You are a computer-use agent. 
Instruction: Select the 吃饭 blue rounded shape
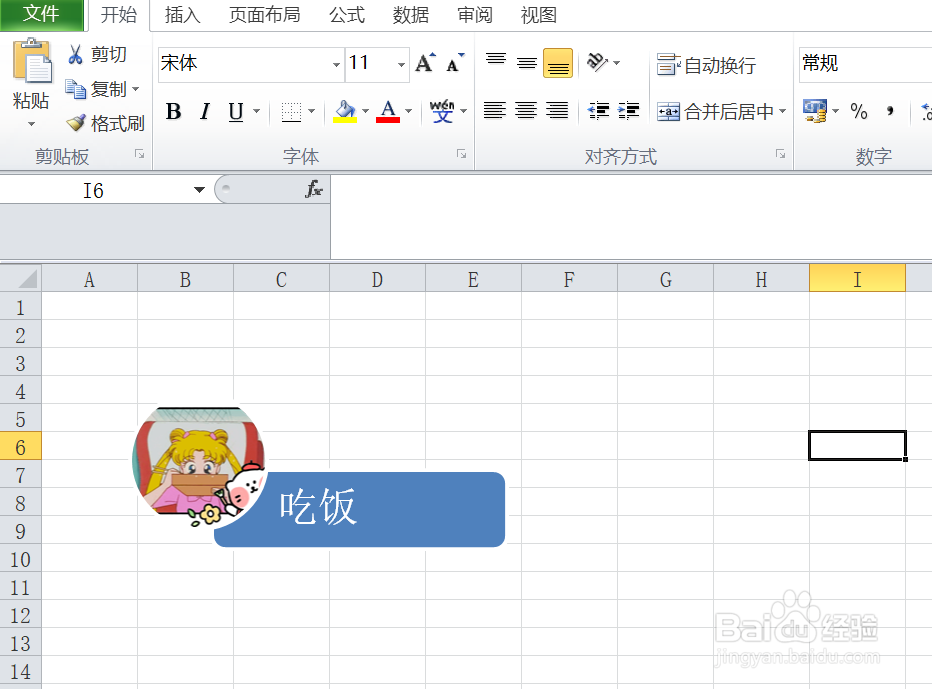(360, 509)
